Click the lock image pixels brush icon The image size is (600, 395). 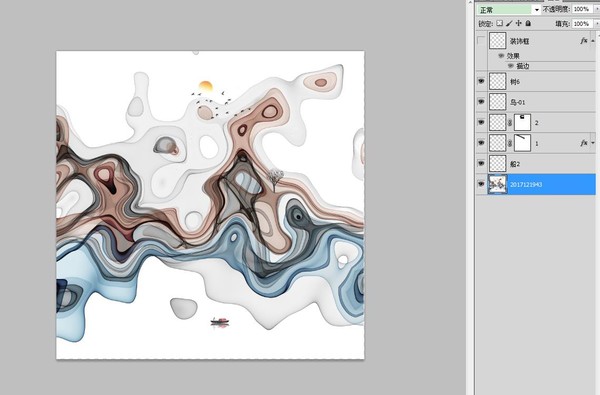(x=509, y=23)
